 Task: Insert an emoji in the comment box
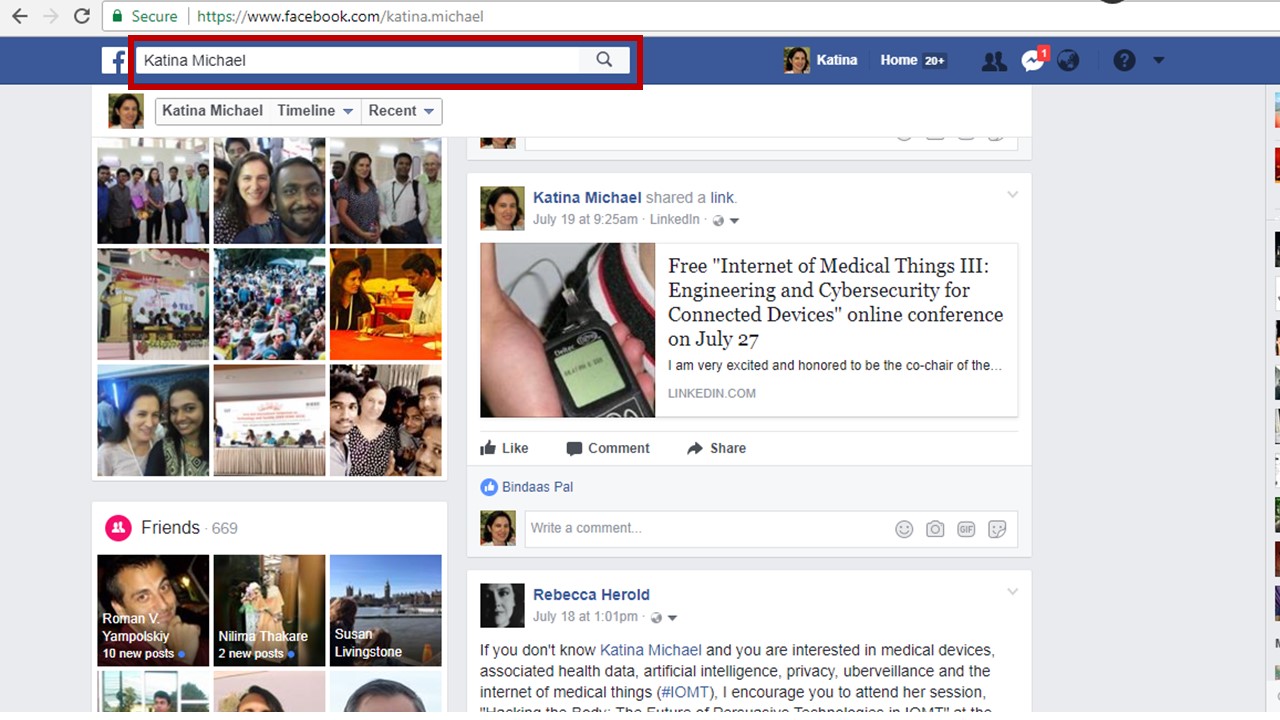(904, 529)
